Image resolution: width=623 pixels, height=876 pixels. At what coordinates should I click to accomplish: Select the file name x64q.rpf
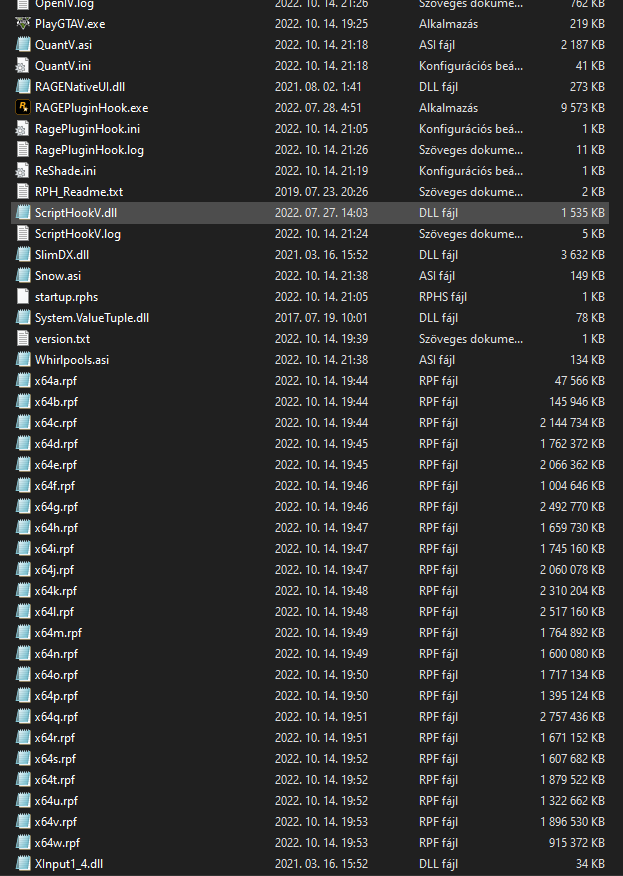coord(56,717)
